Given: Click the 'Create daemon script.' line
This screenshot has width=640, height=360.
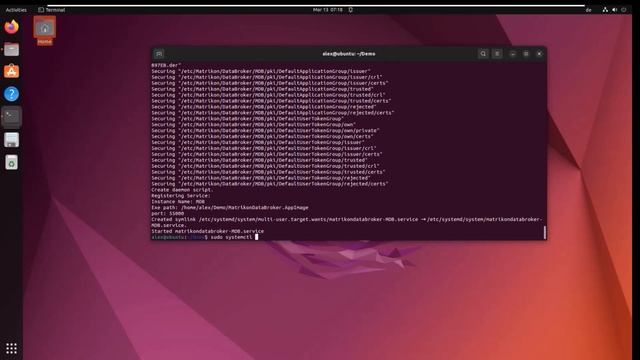Looking at the screenshot, I should pyautogui.click(x=182, y=190).
